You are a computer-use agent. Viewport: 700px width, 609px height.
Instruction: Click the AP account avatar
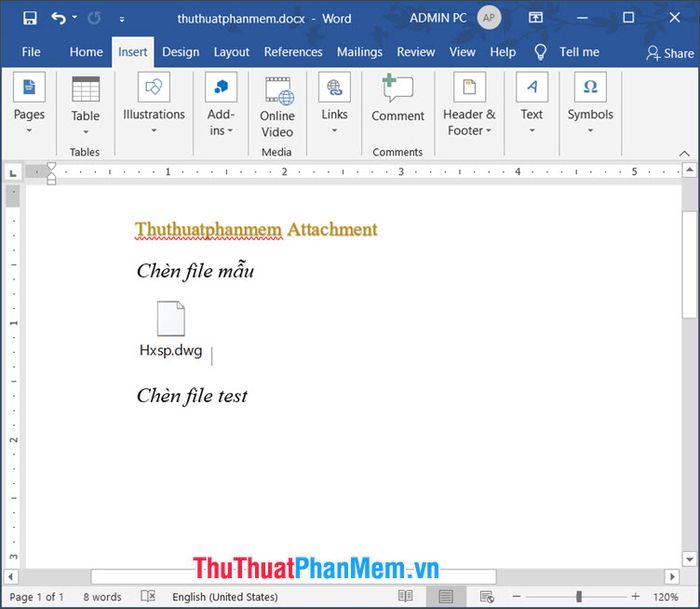489,18
